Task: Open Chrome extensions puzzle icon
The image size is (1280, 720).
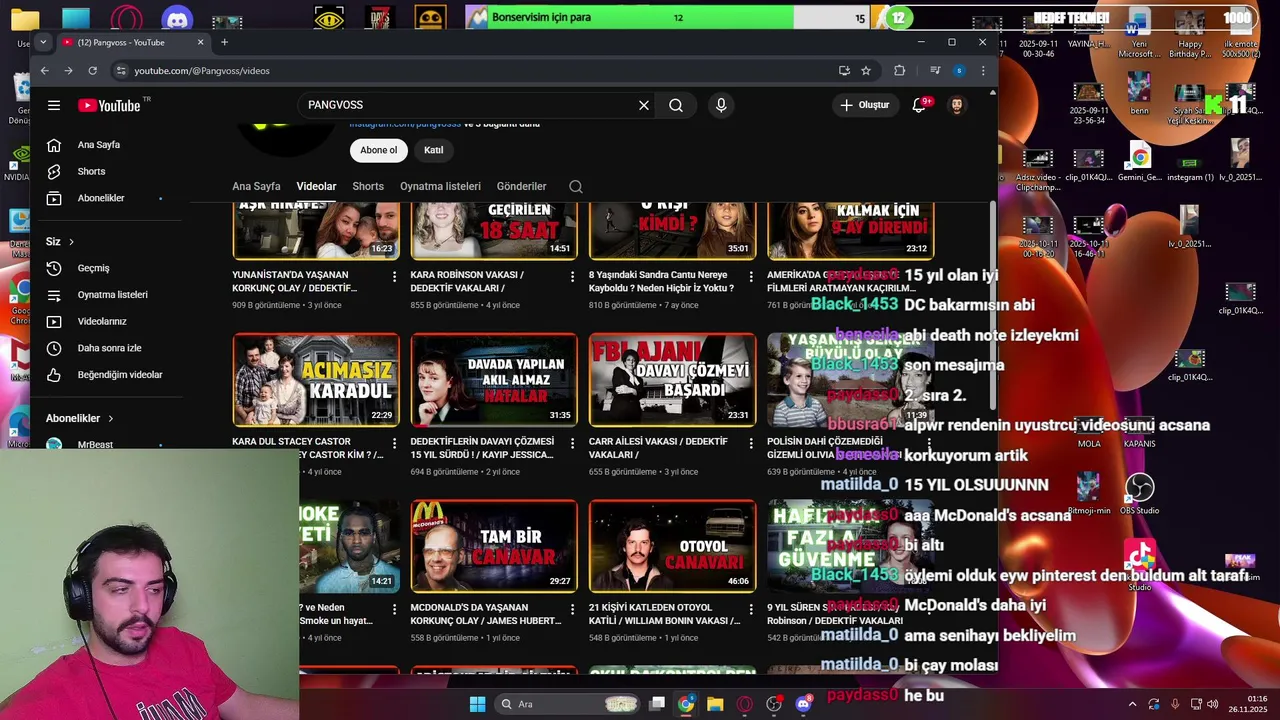Action: [899, 71]
